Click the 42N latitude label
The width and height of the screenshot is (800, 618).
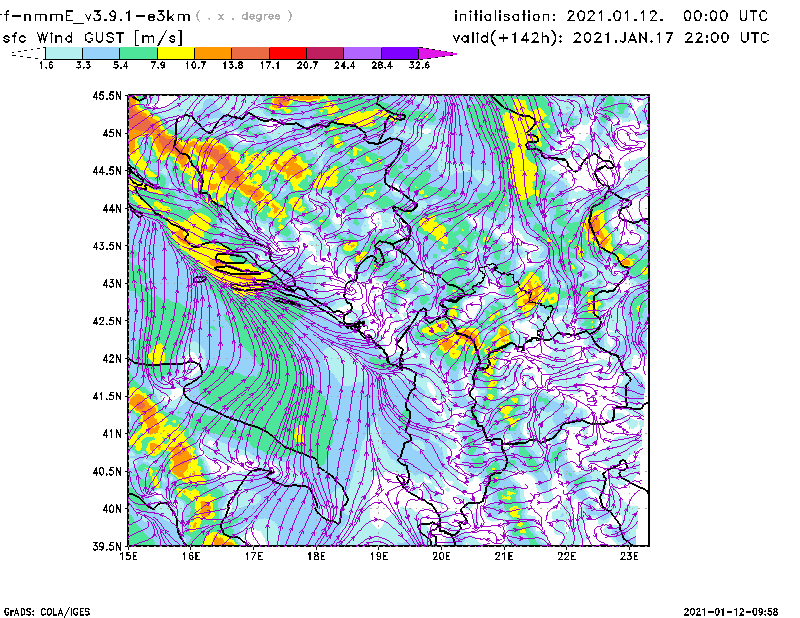pos(112,358)
